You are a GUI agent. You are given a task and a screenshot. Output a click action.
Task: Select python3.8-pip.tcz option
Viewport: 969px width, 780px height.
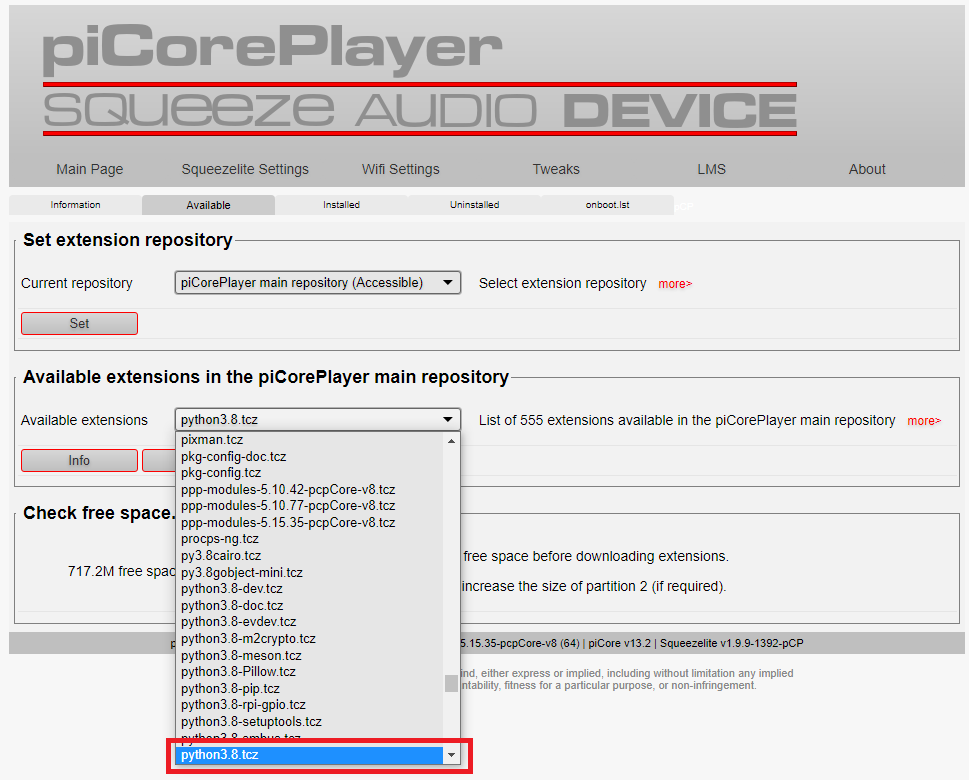point(310,689)
